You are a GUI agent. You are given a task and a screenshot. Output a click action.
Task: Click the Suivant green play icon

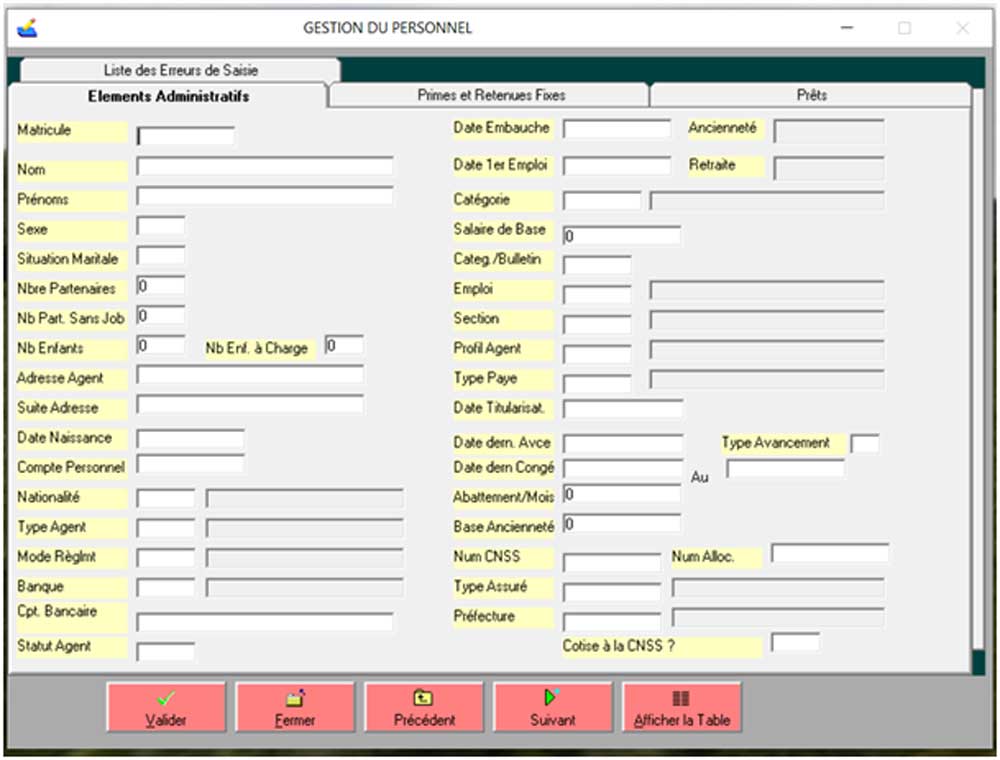[552, 698]
